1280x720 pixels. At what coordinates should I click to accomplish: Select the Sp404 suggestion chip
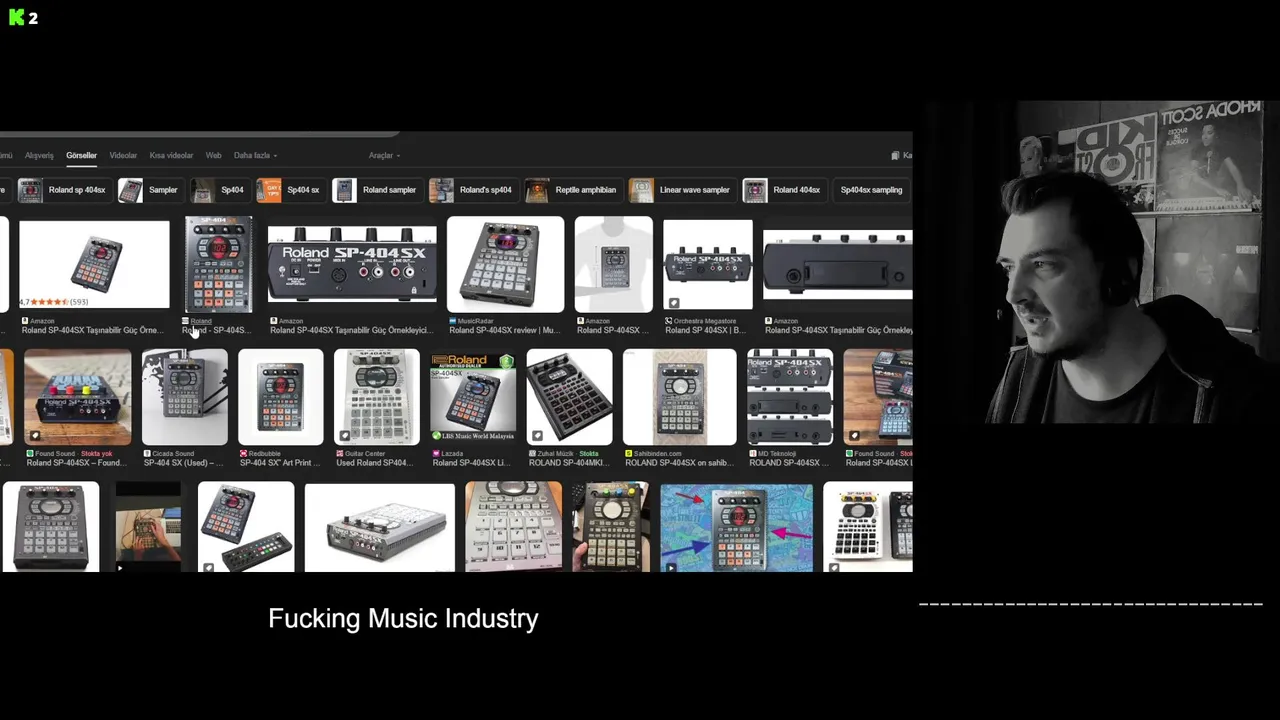pyautogui.click(x=218, y=190)
